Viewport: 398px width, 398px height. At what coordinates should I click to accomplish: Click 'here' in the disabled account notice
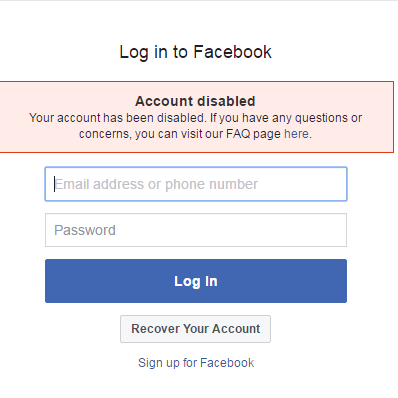tap(296, 134)
